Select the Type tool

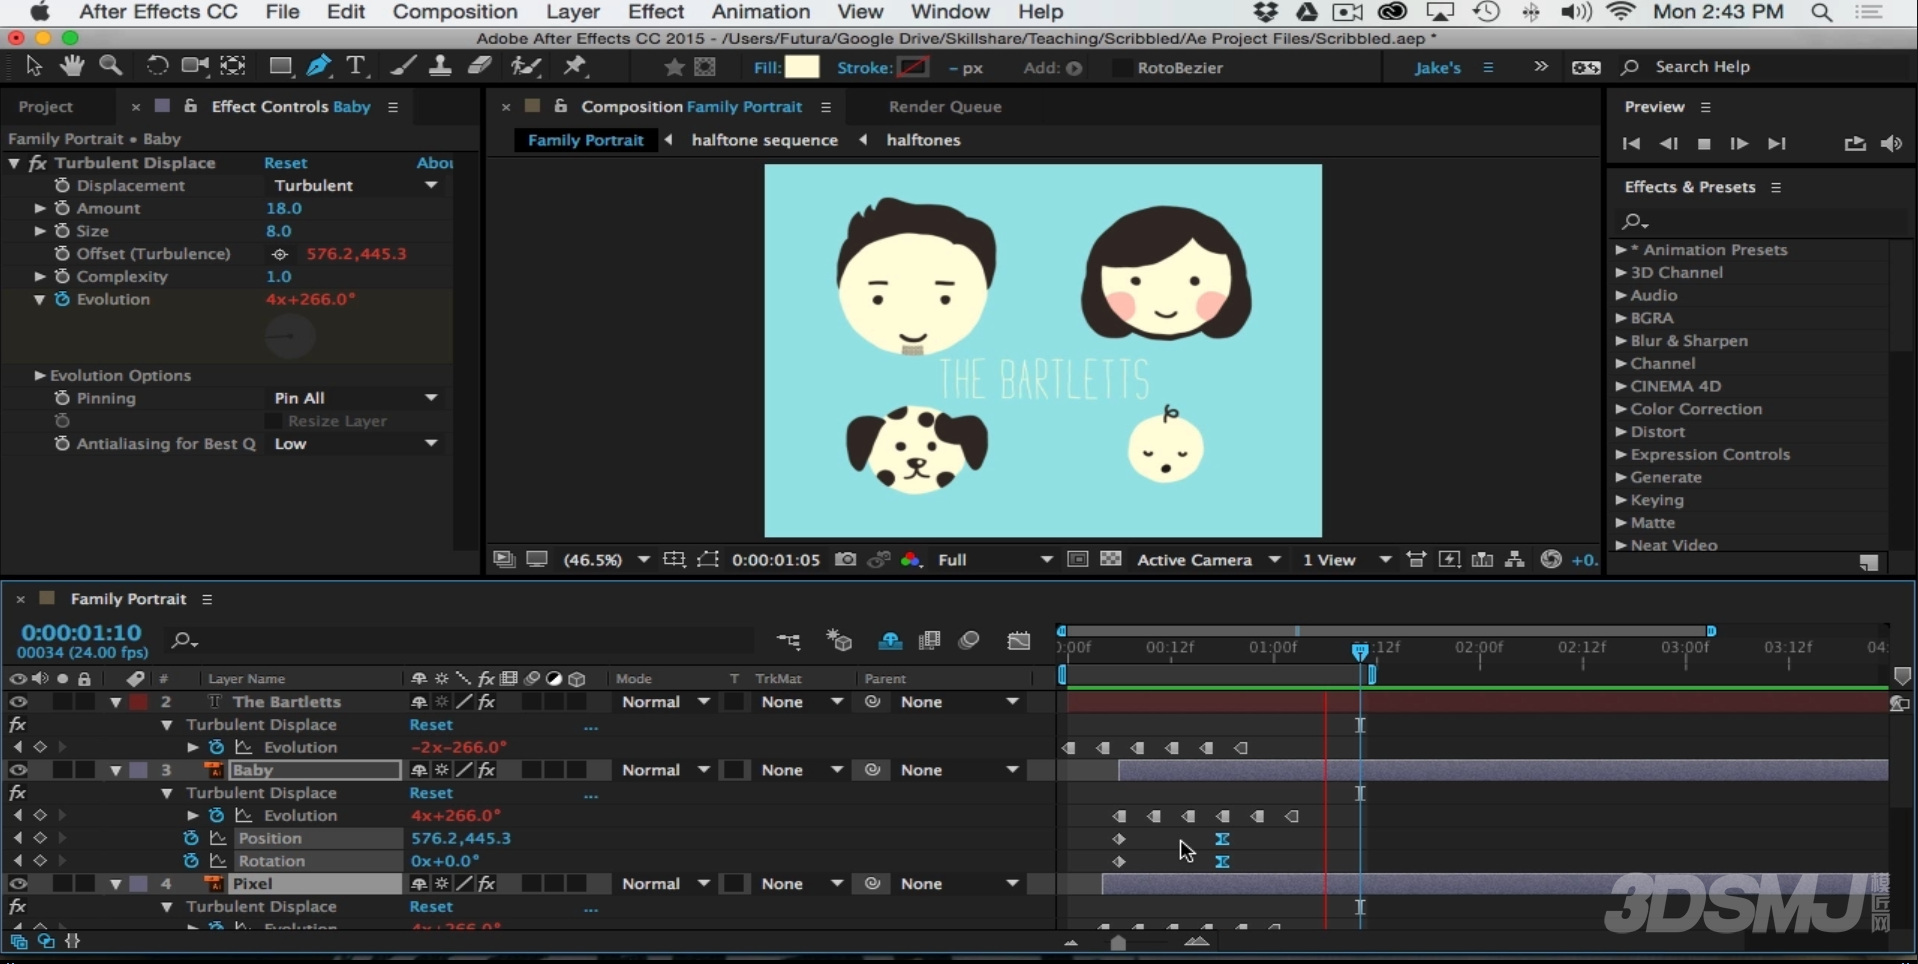tap(355, 66)
